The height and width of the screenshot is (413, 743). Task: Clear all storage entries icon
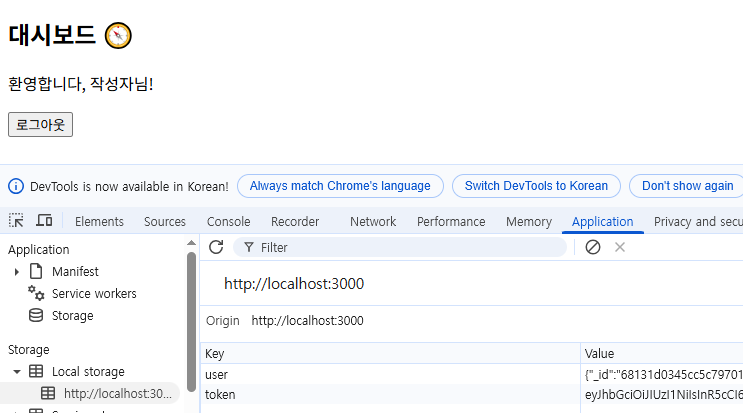coord(593,247)
